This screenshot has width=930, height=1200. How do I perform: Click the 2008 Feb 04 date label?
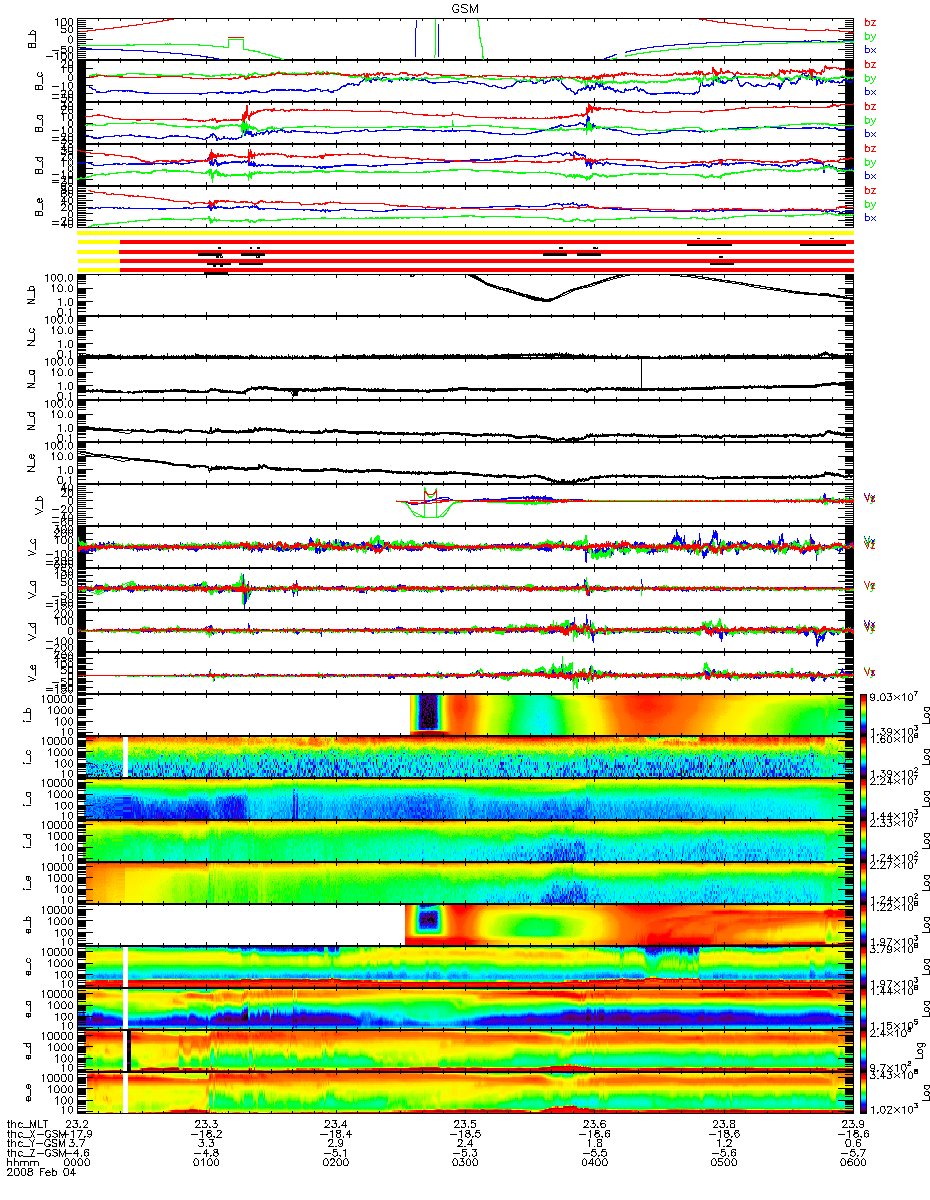pyautogui.click(x=41, y=1174)
